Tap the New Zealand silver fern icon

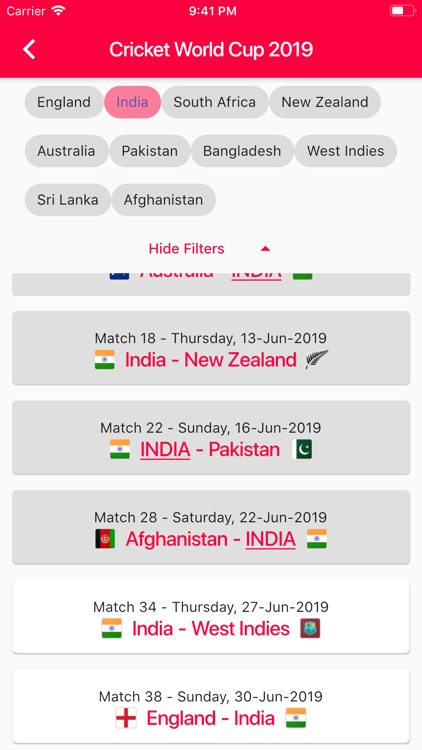(x=317, y=359)
